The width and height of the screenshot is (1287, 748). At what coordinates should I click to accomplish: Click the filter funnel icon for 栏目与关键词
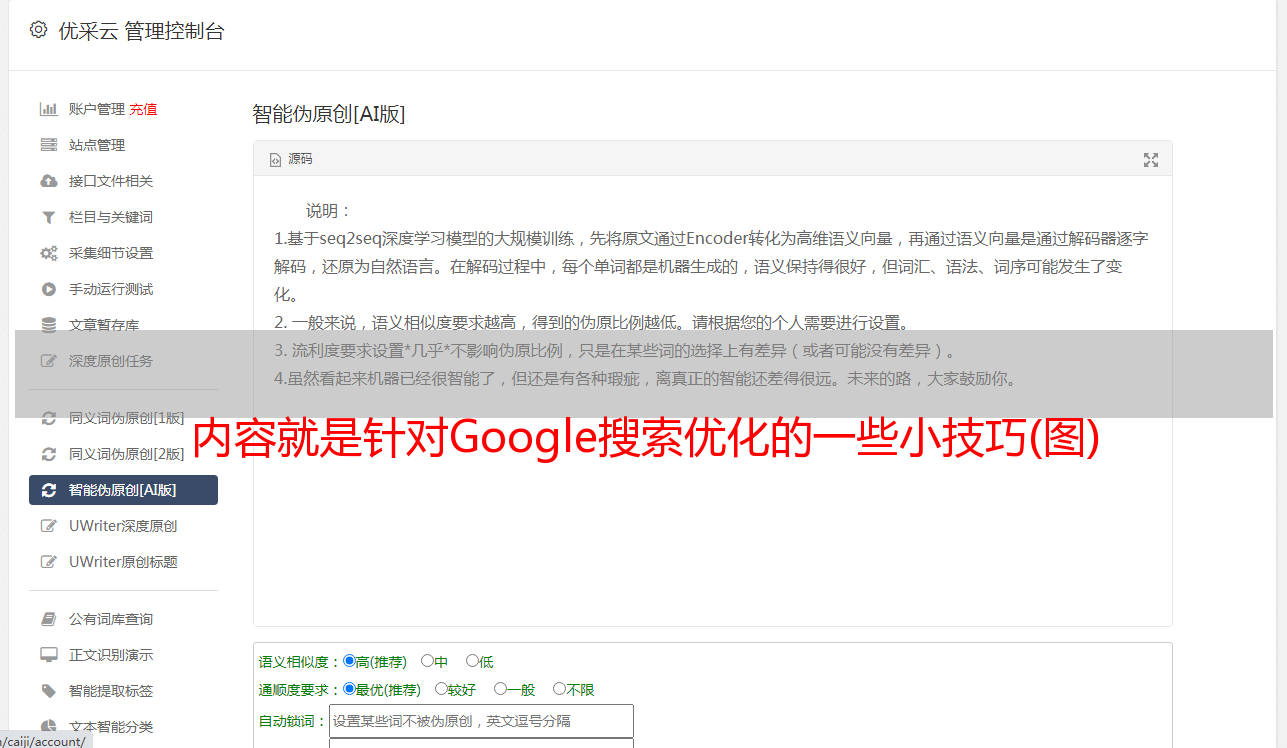pyautogui.click(x=48, y=217)
